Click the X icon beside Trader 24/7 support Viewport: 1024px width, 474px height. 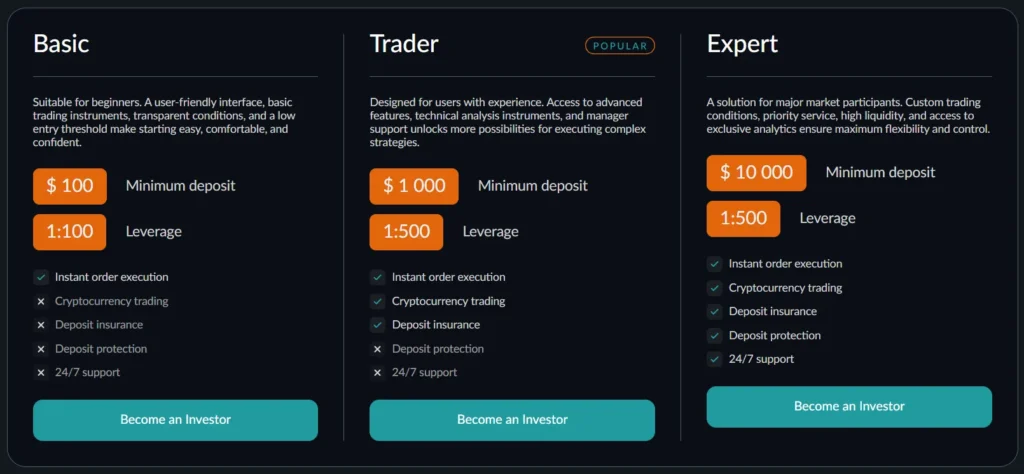pos(378,373)
